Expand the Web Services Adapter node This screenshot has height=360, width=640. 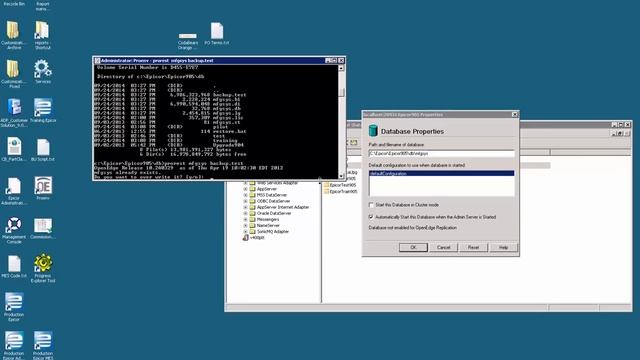(x=246, y=183)
